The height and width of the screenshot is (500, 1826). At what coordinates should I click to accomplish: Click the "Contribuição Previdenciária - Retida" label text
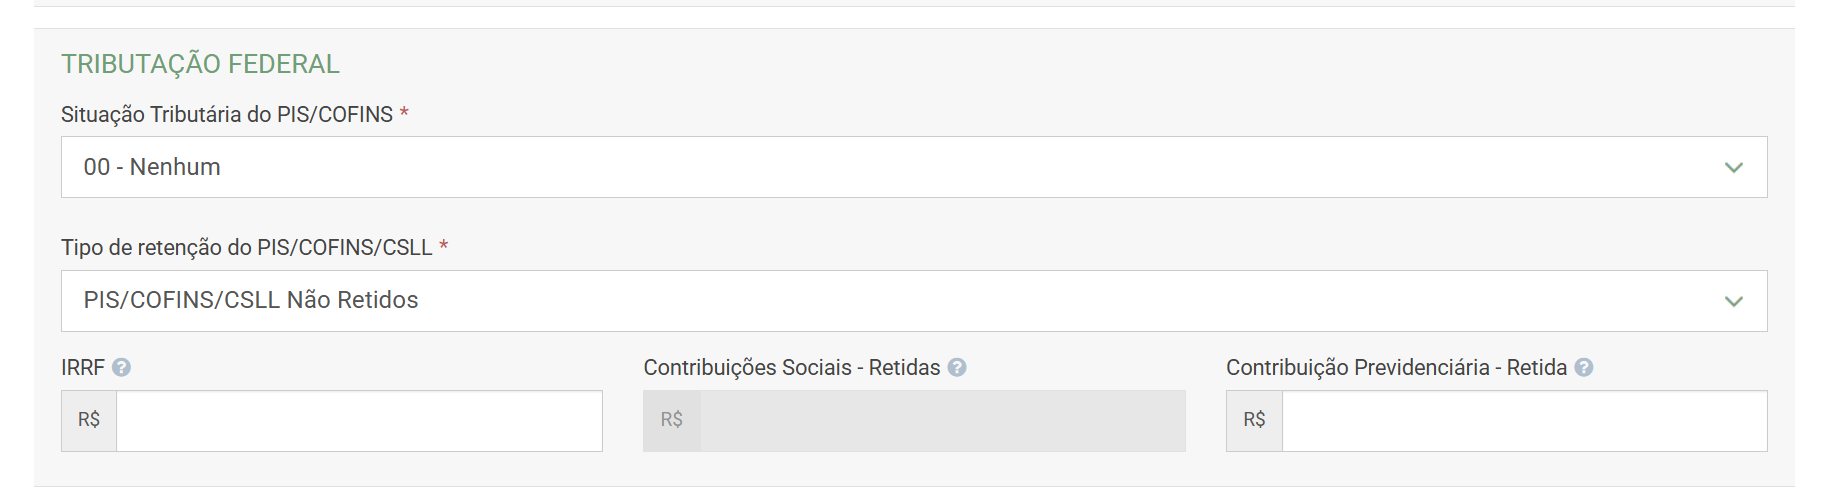1396,368
